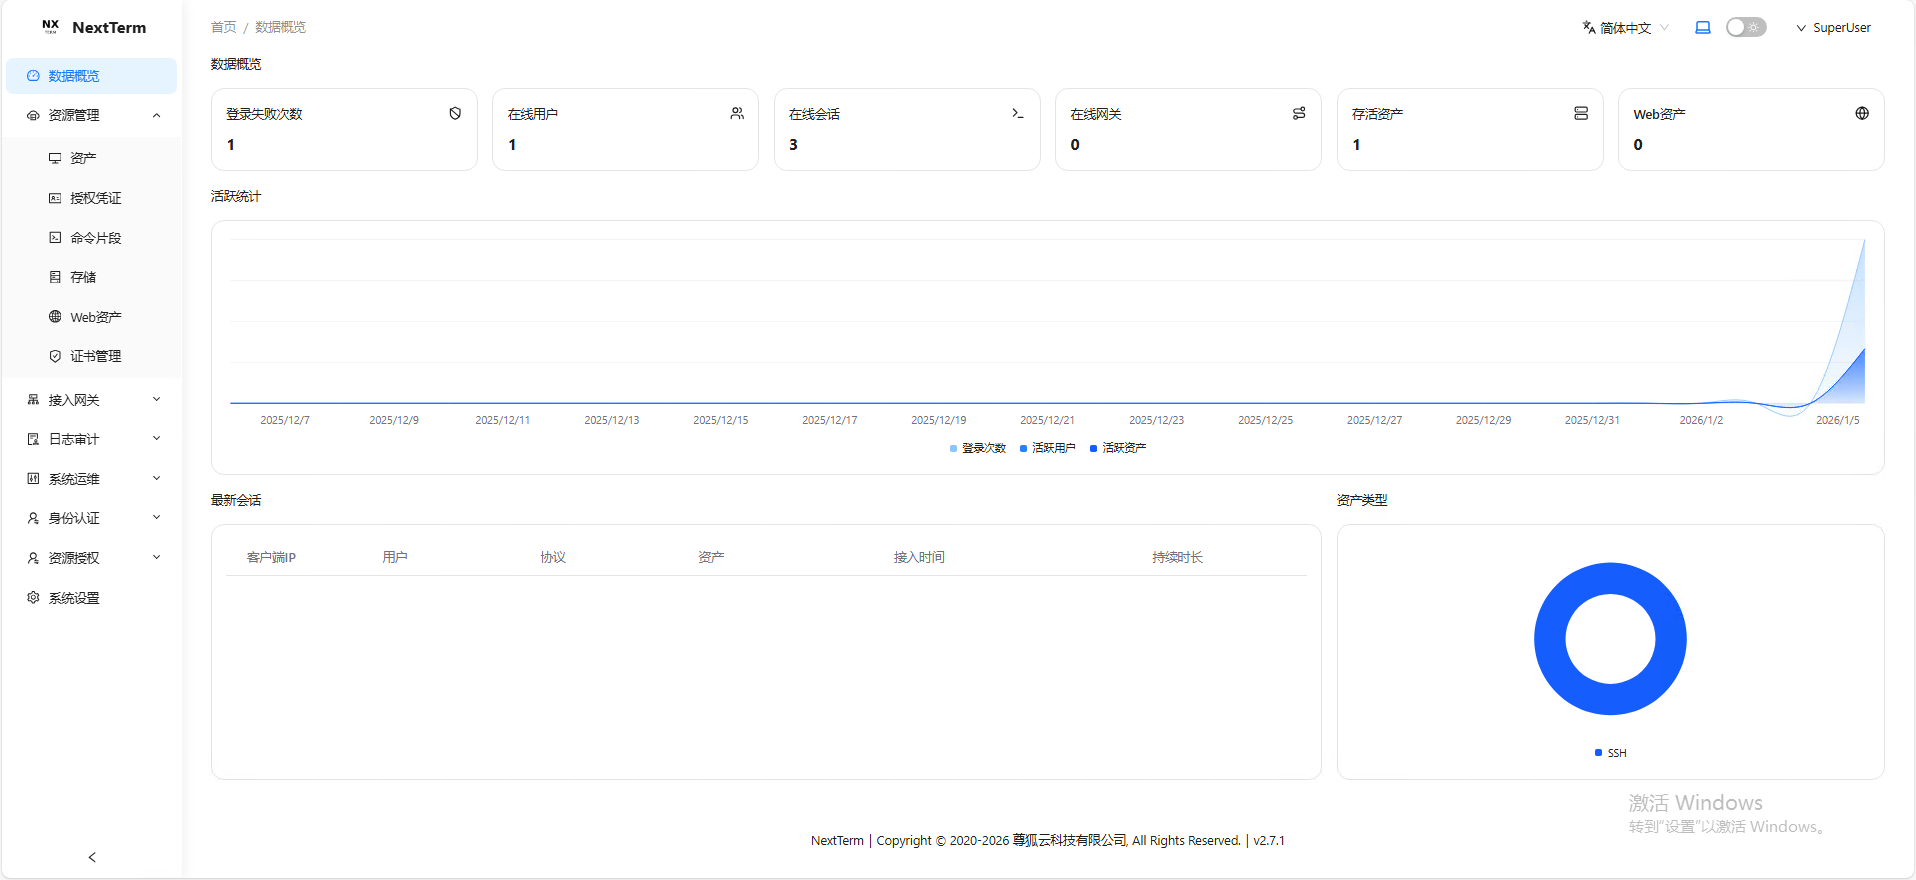The image size is (1916, 880).
Task: Click 首页 breadcrumb link
Action: click(x=223, y=27)
